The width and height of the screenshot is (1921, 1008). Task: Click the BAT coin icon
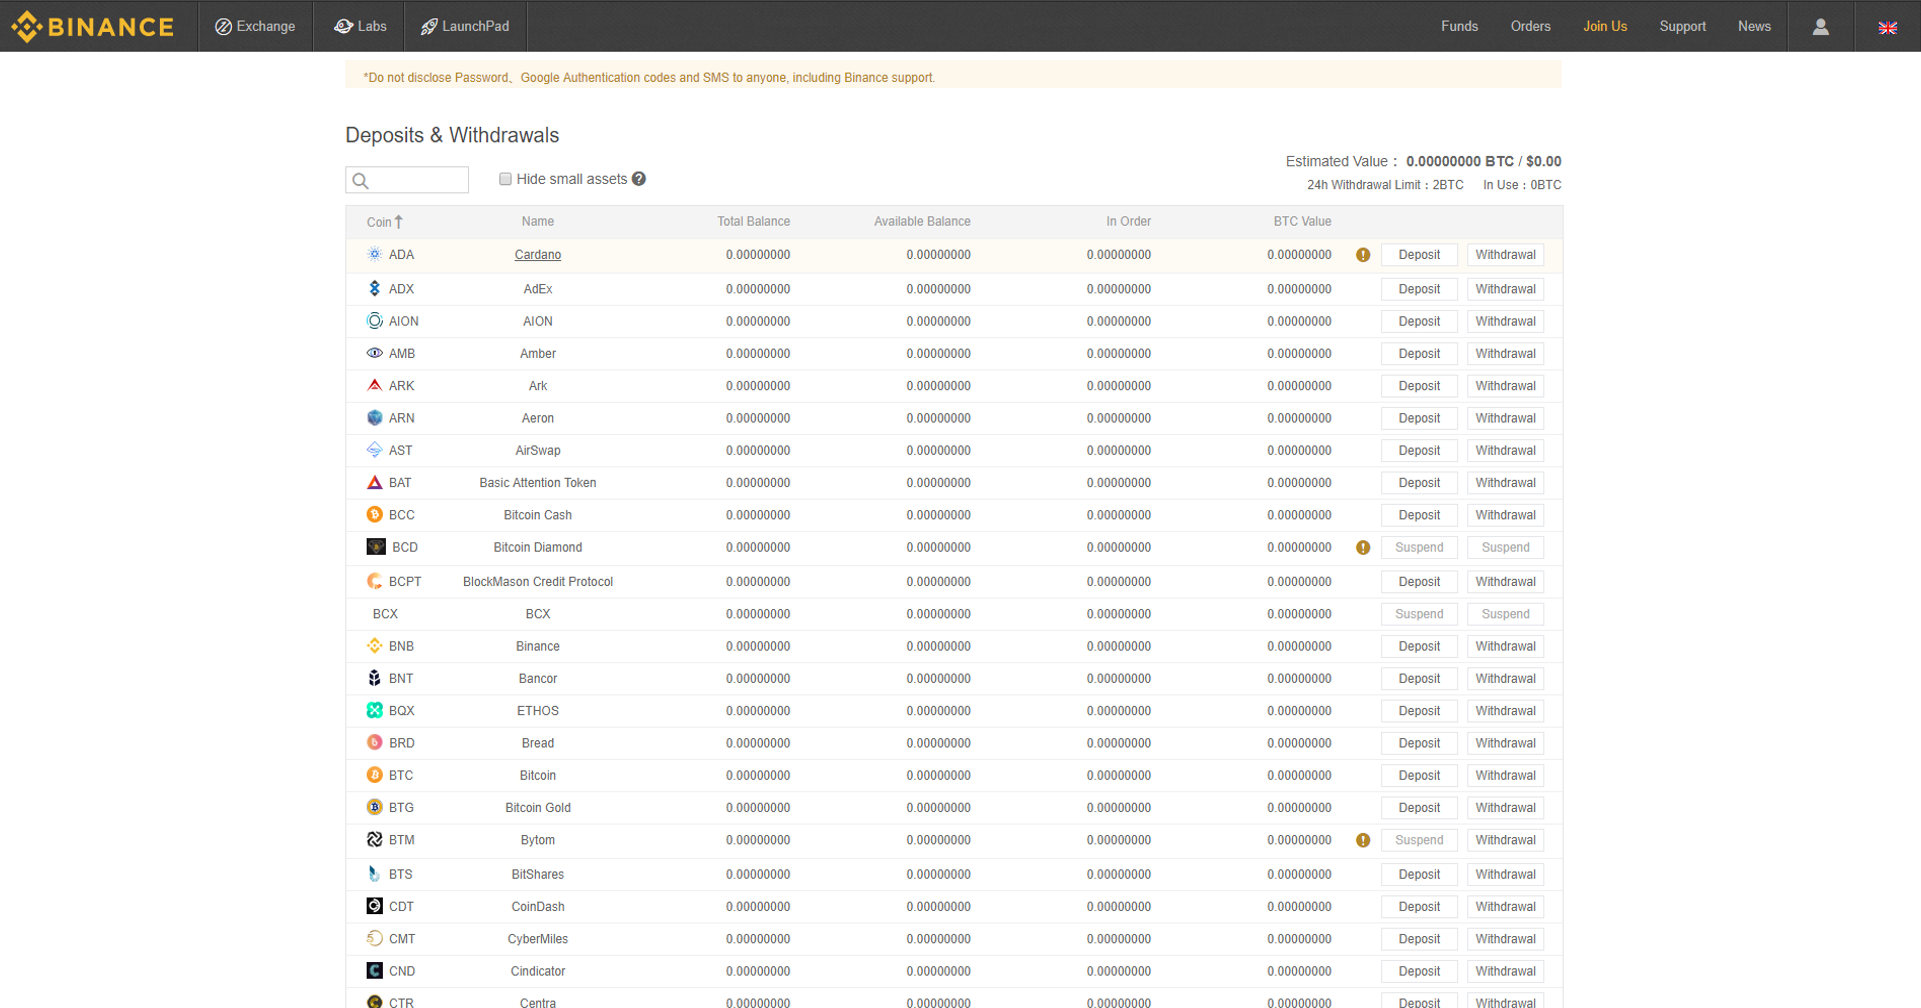click(x=374, y=482)
